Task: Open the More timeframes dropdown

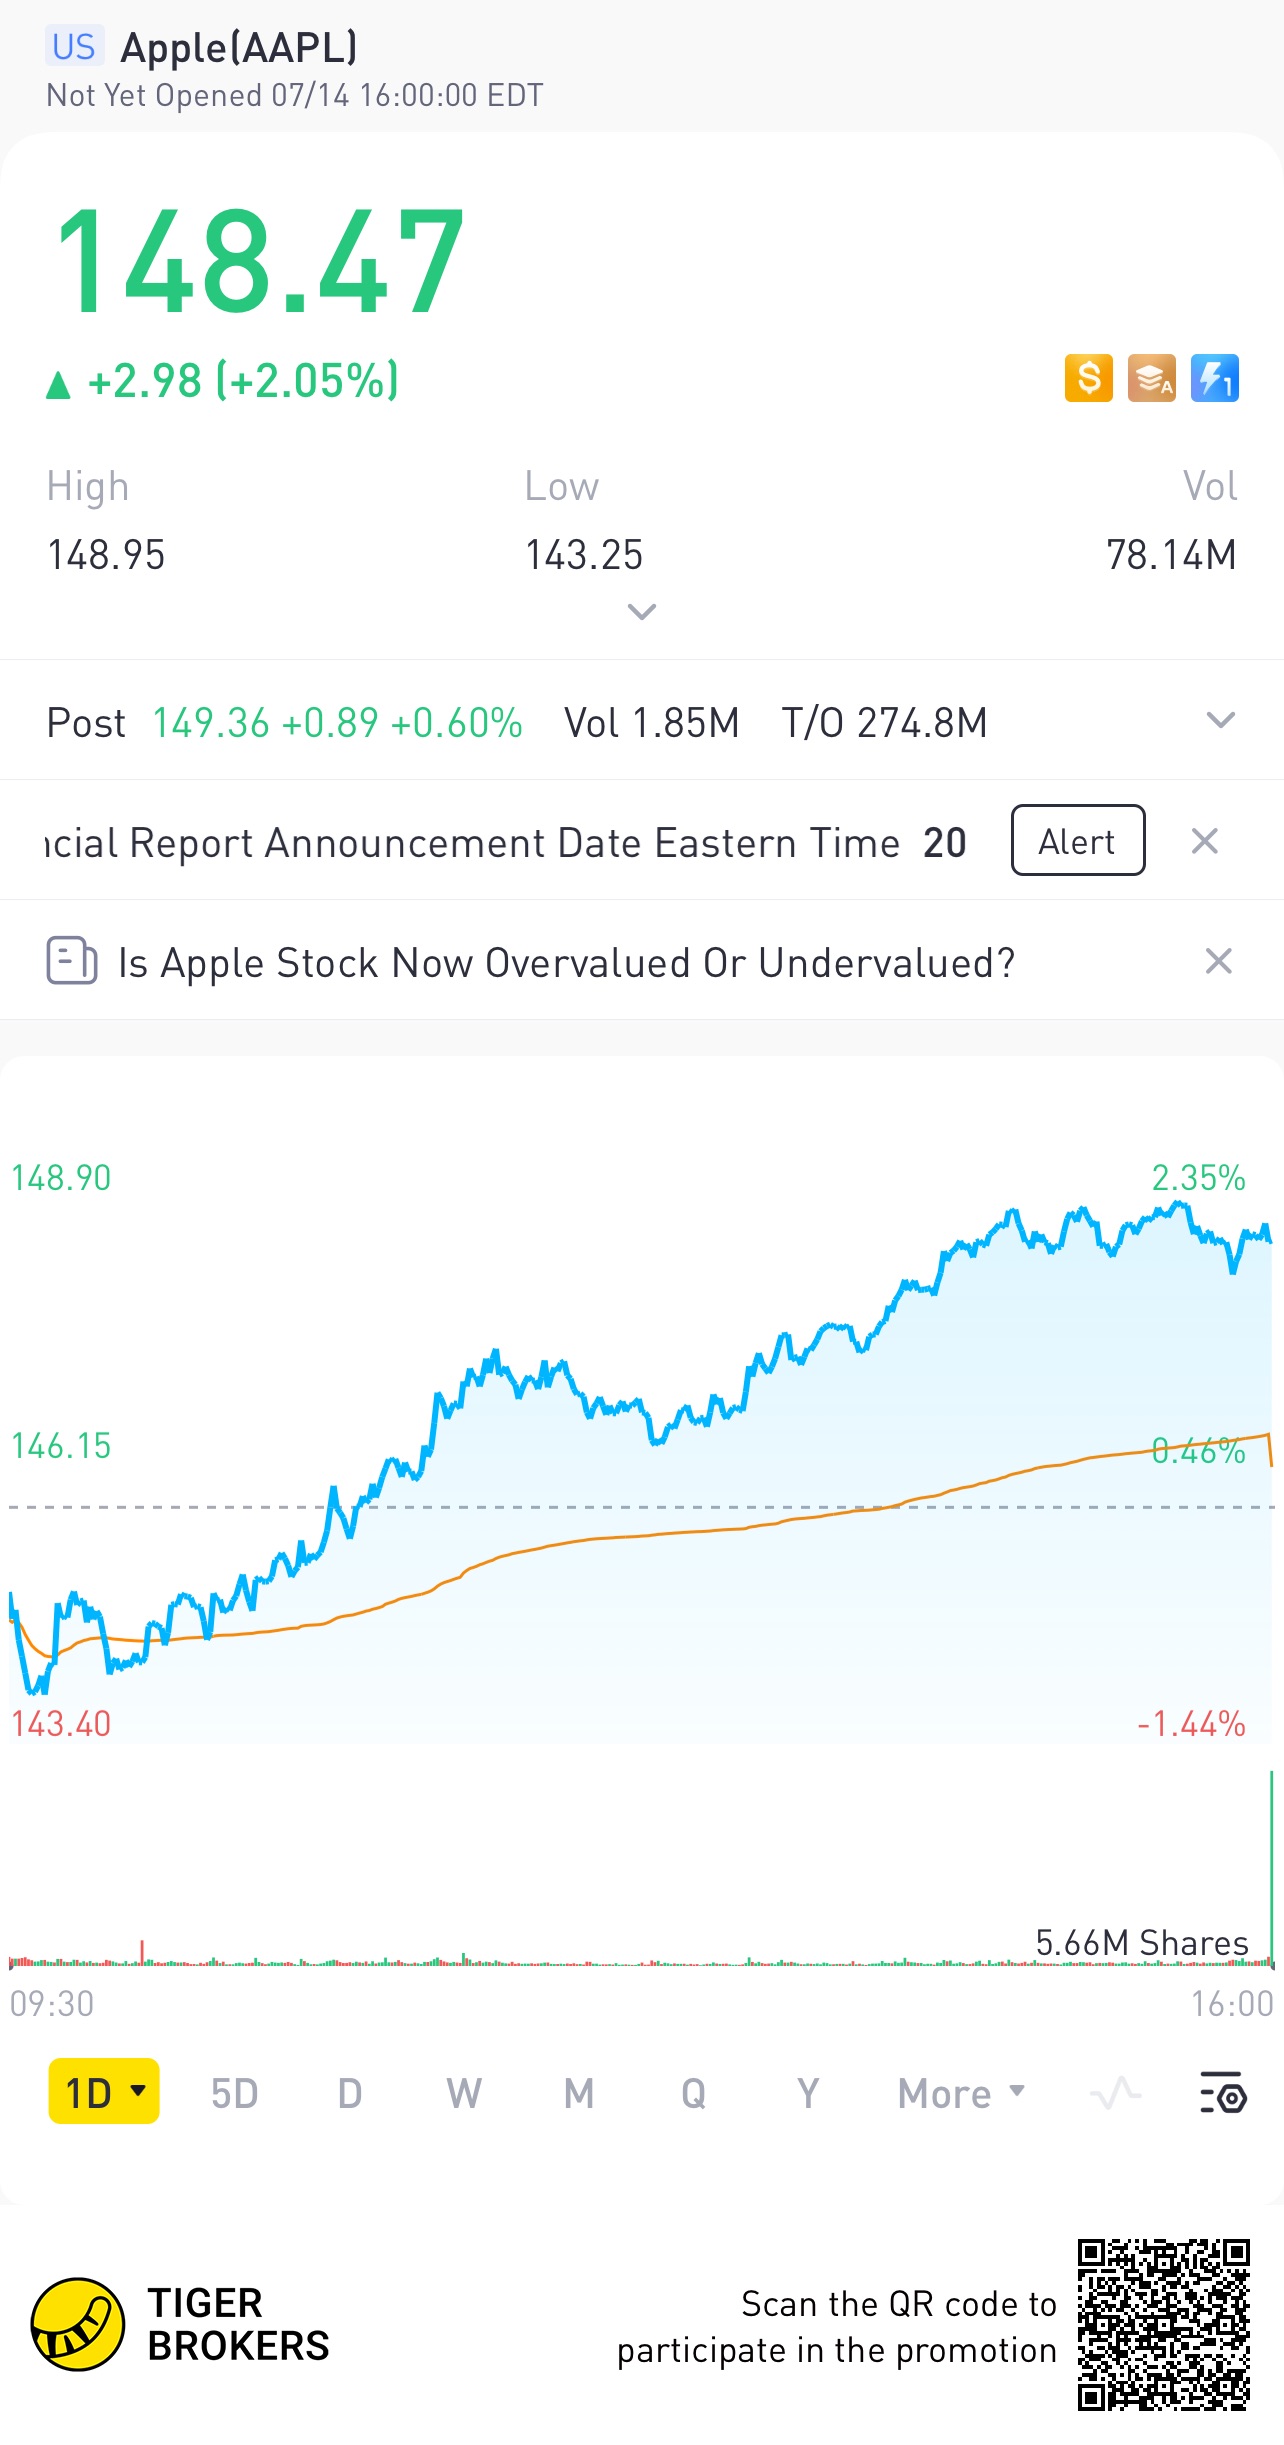Action: pos(960,2093)
